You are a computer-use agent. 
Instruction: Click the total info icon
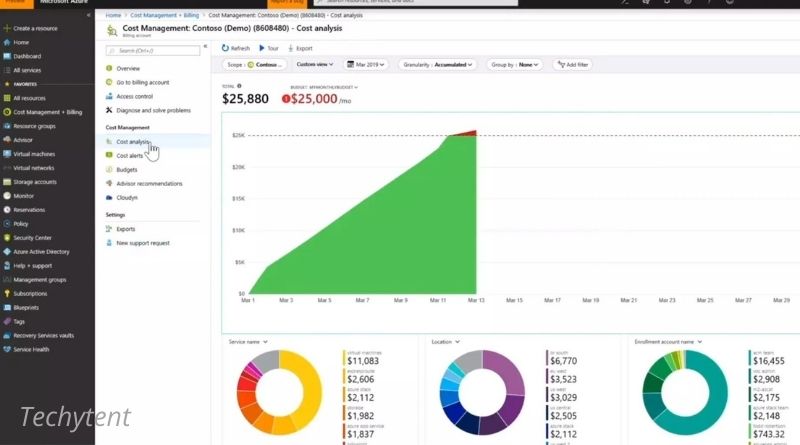click(x=239, y=86)
